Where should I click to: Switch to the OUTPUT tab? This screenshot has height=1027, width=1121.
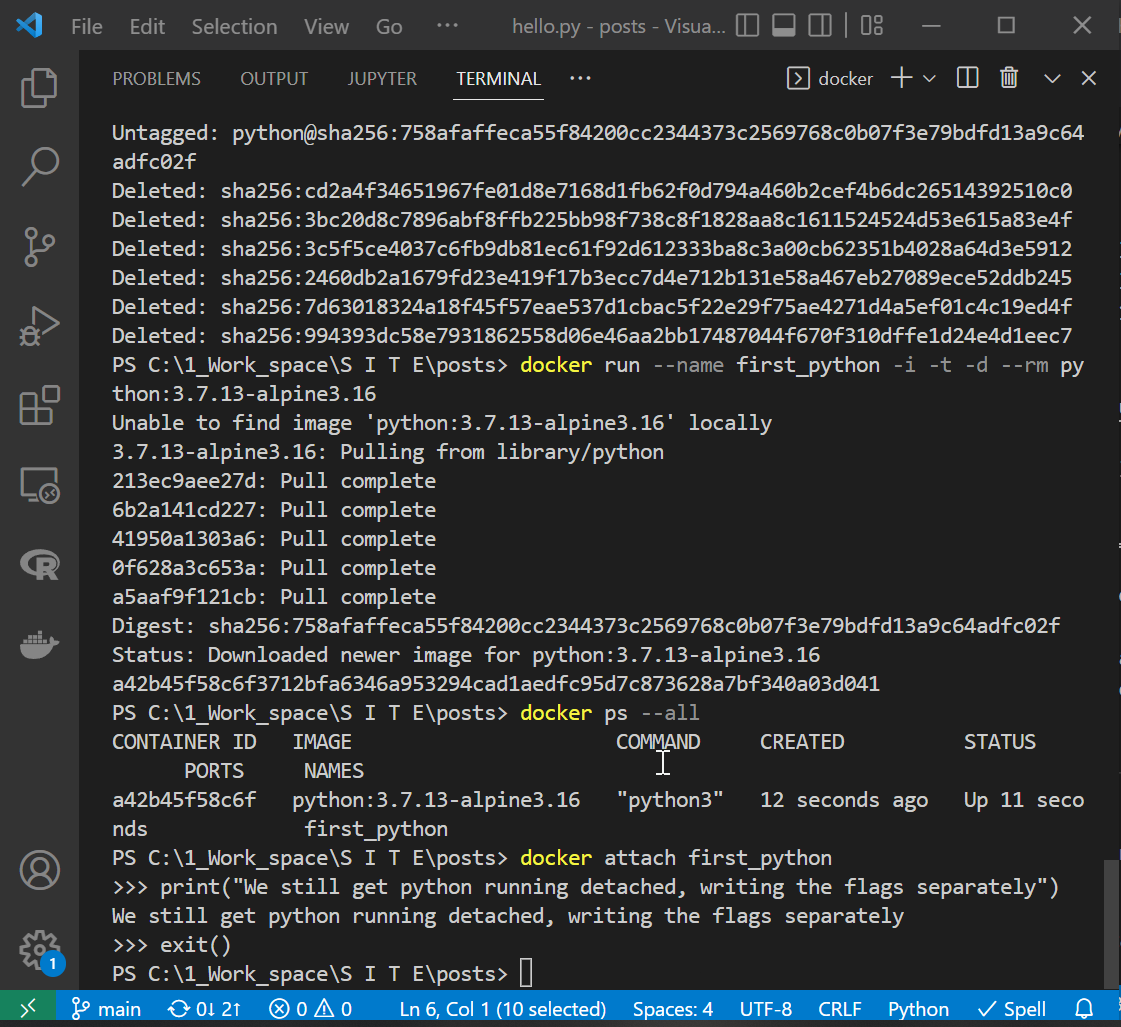[x=274, y=78]
